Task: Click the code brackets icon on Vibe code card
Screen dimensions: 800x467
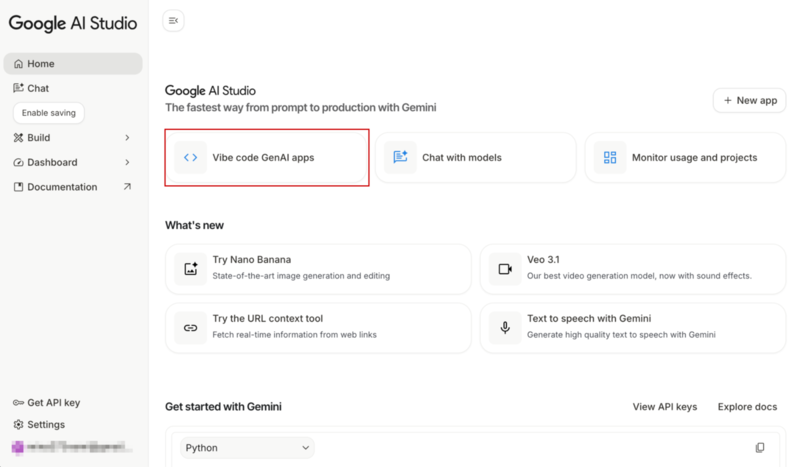Action: (x=190, y=158)
